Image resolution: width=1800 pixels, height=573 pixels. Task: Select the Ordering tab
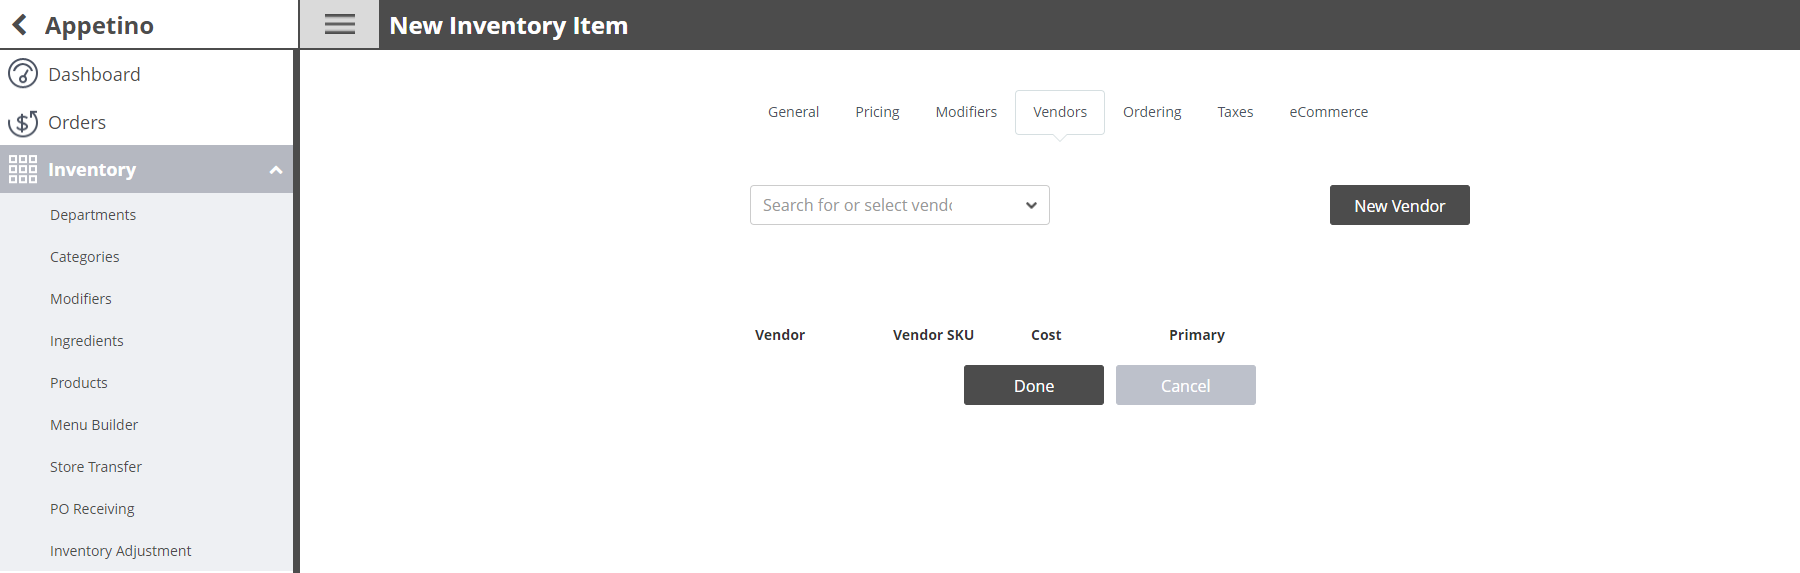pos(1152,112)
